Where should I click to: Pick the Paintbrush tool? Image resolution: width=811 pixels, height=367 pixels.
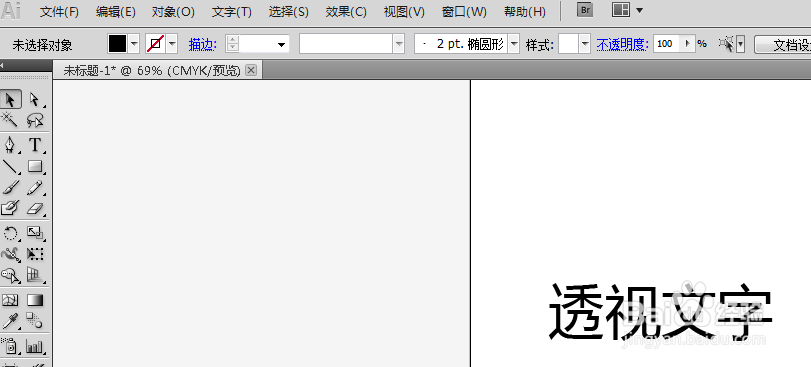tap(11, 188)
